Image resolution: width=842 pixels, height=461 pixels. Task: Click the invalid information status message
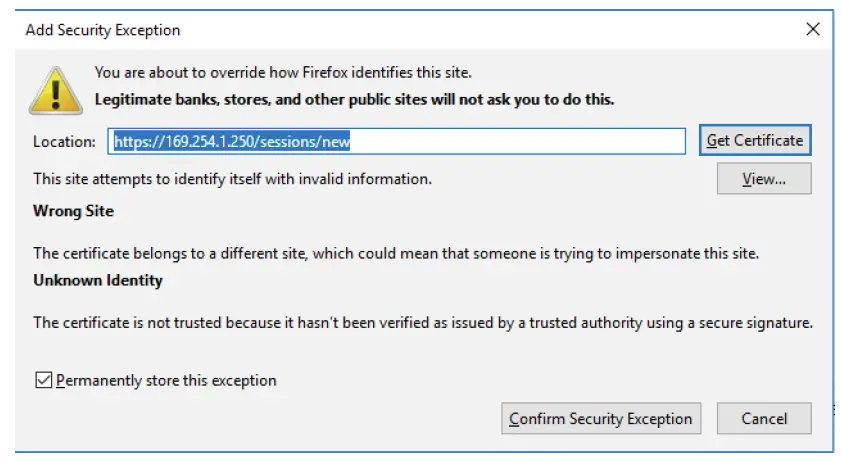(x=232, y=179)
